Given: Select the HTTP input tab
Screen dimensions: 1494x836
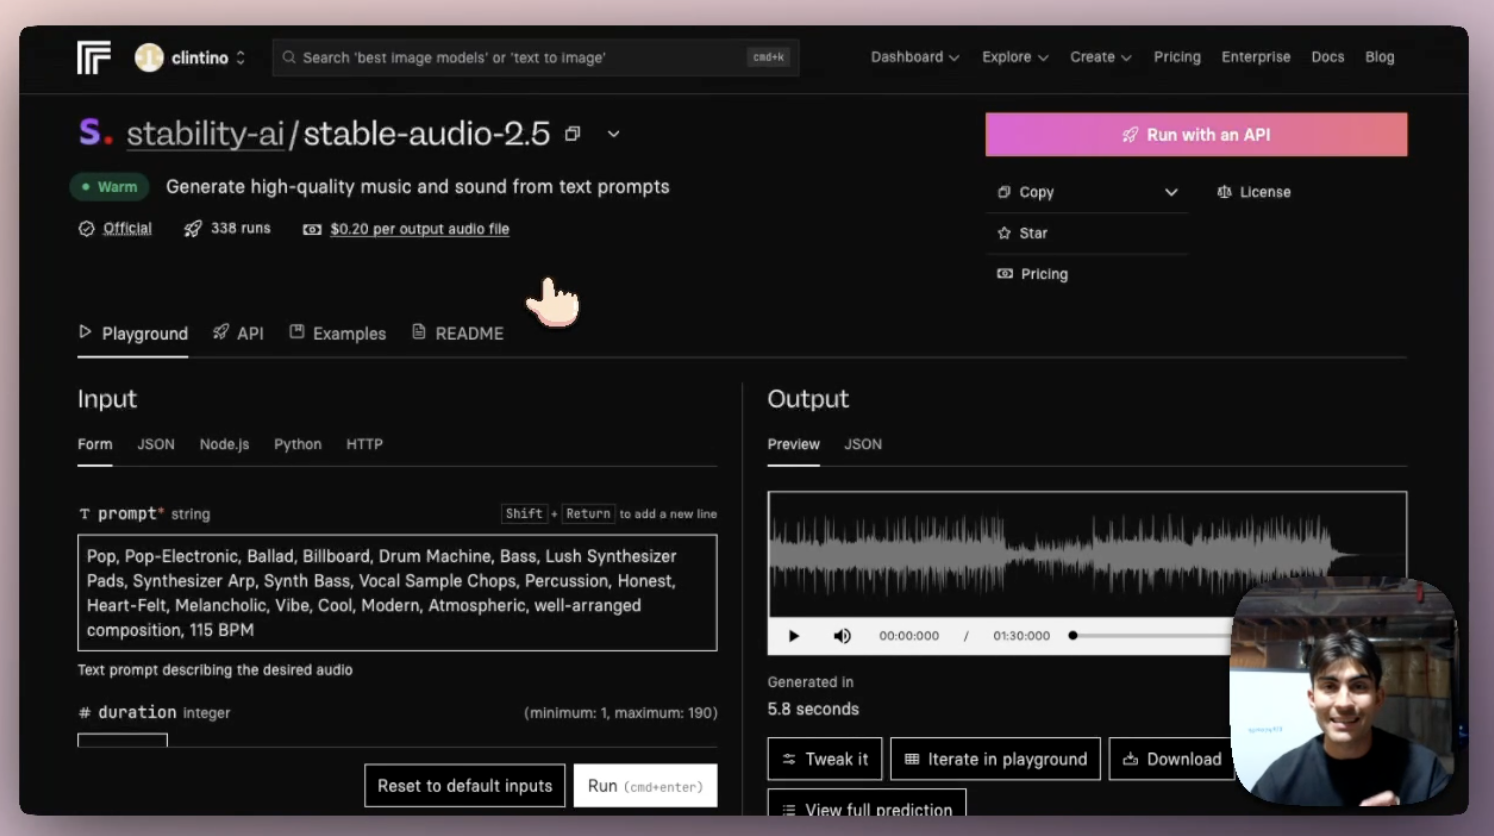Looking at the screenshot, I should click(364, 444).
